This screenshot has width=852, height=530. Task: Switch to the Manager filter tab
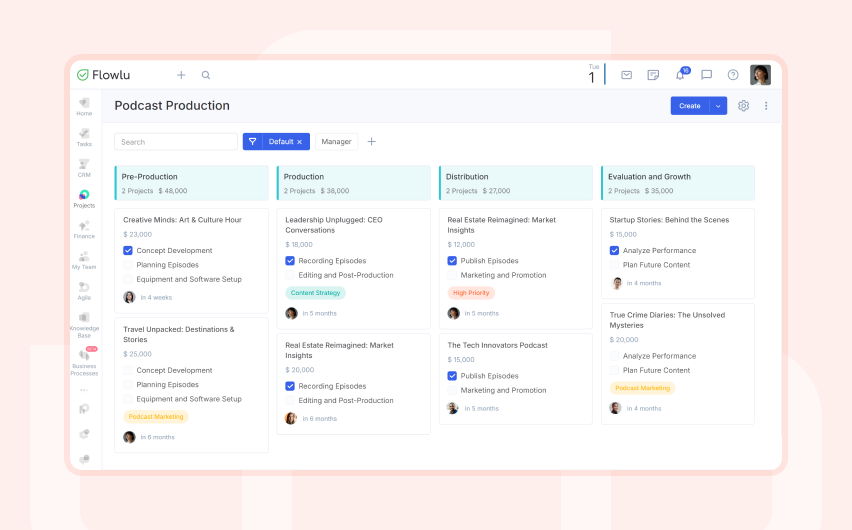(336, 141)
